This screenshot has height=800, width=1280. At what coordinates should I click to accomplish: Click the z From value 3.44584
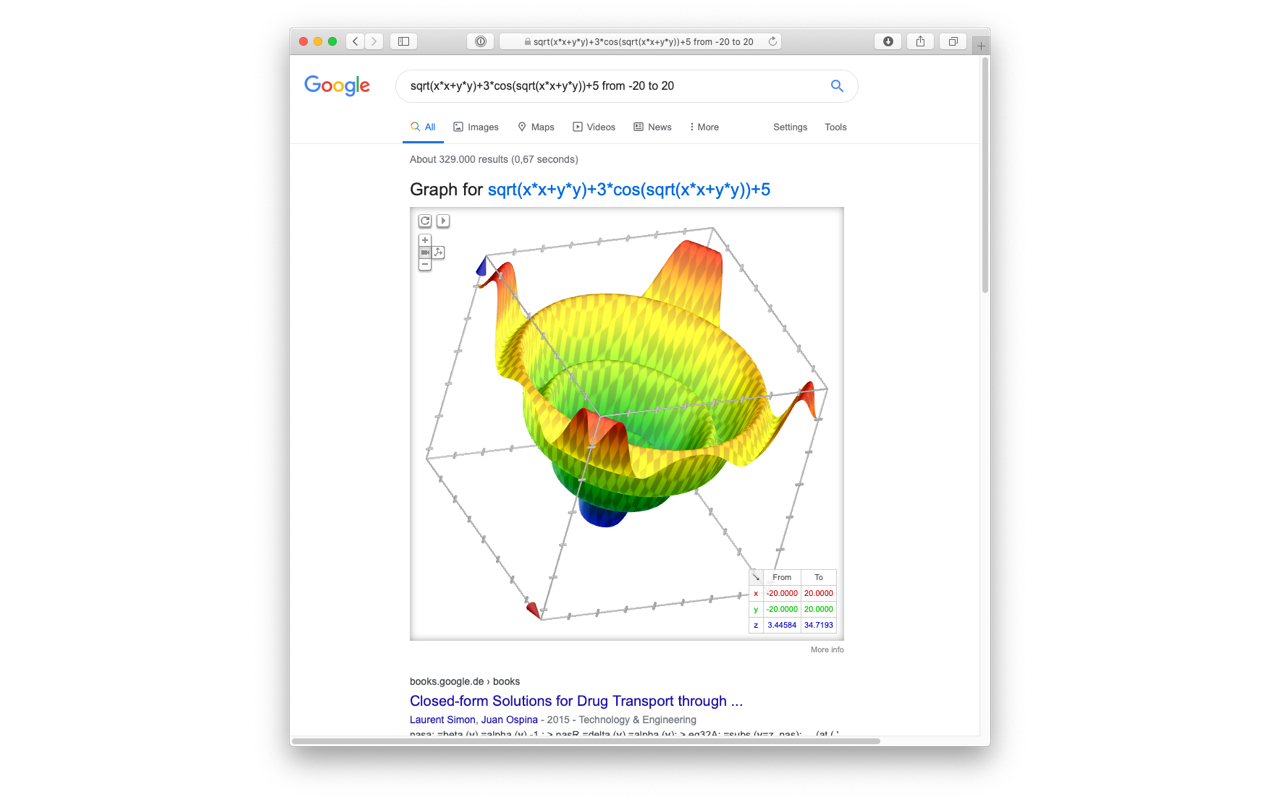pyautogui.click(x=782, y=625)
